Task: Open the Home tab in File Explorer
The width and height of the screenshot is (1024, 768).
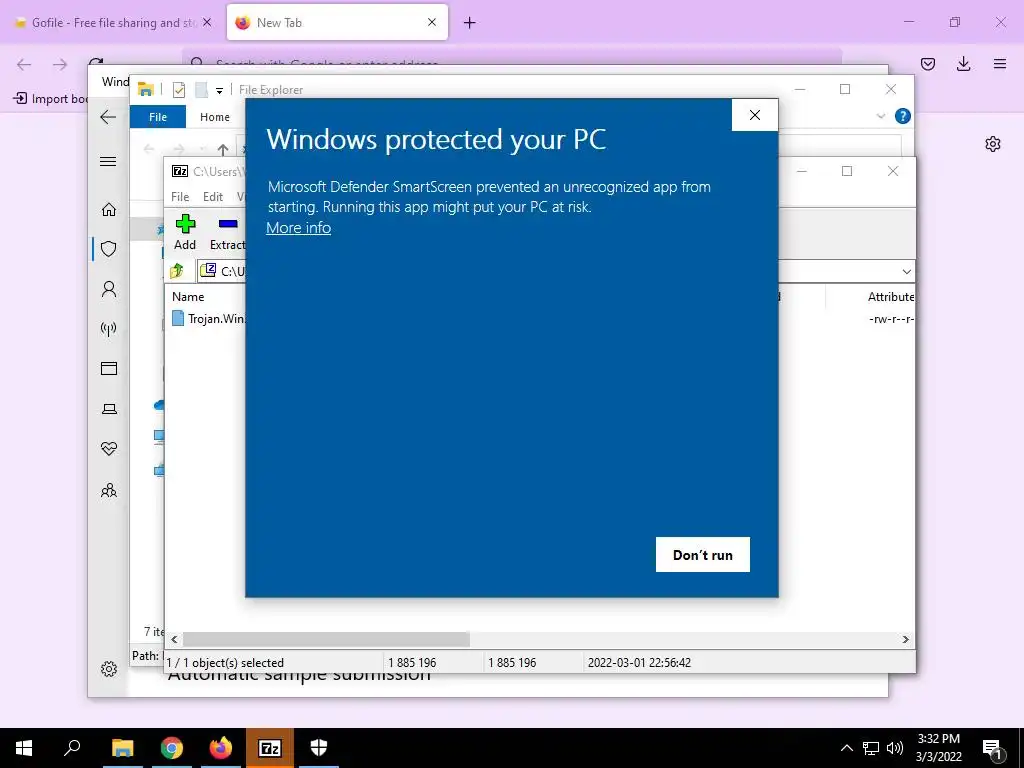Action: (215, 117)
